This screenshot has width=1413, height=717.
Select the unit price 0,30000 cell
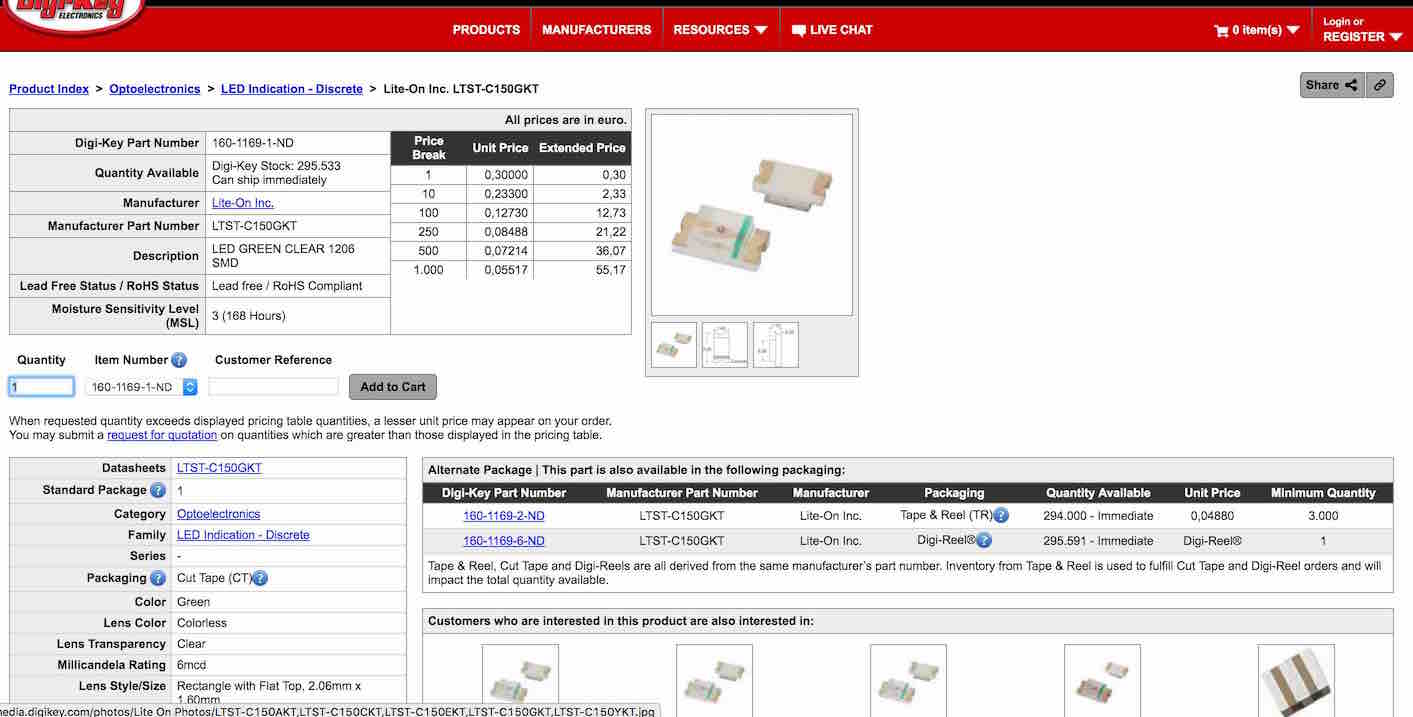pos(500,175)
